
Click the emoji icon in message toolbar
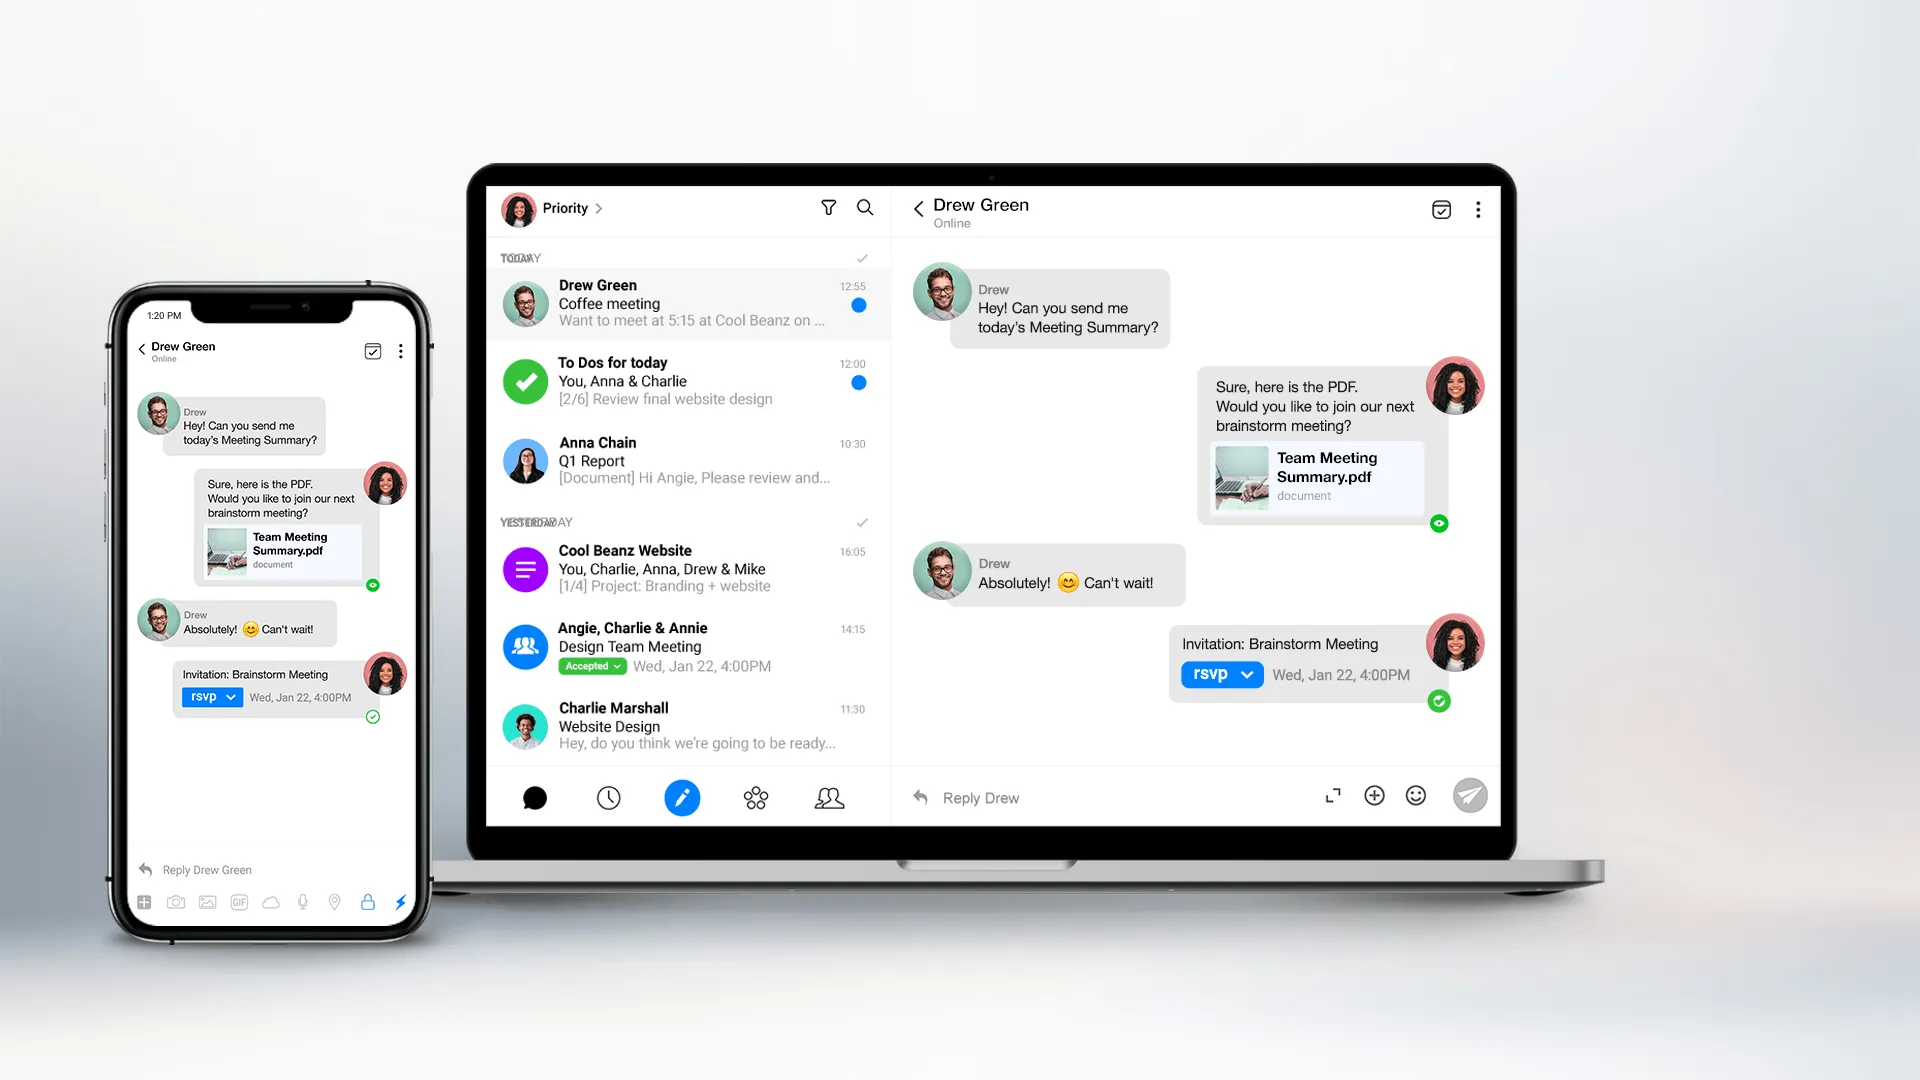point(1416,795)
